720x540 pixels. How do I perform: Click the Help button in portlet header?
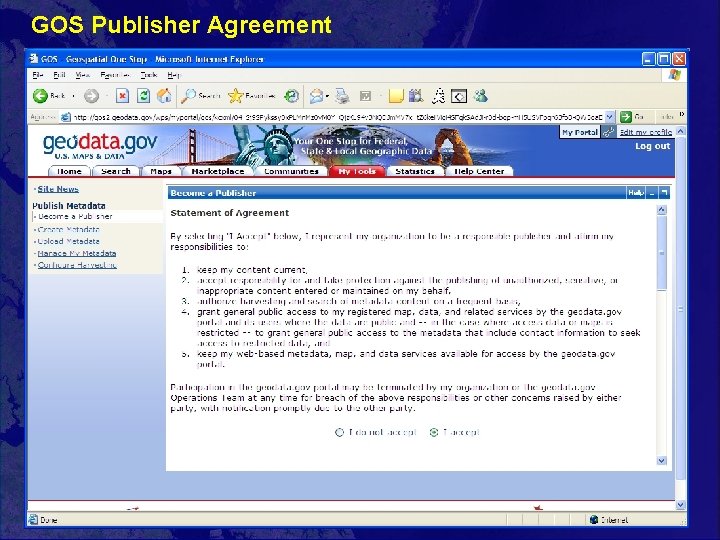tap(636, 193)
